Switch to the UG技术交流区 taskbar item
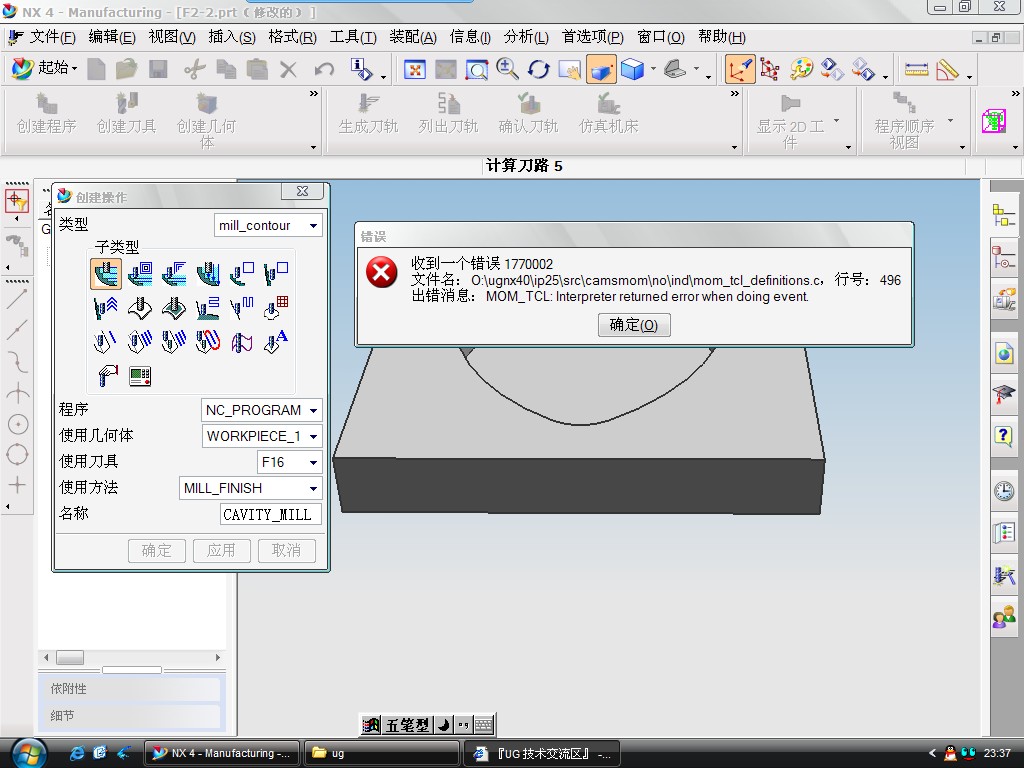The height and width of the screenshot is (768, 1024). pos(541,754)
